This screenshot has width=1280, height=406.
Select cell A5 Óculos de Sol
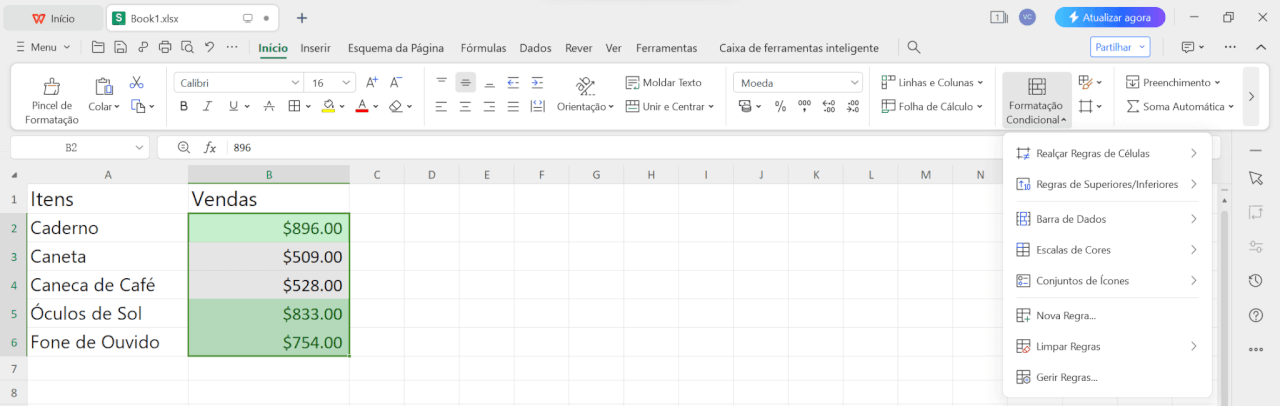(108, 314)
